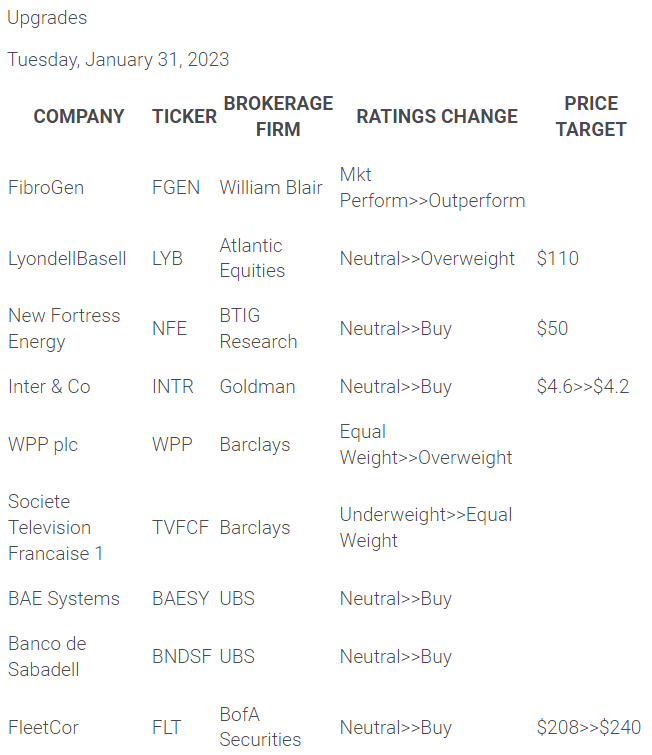Click the Tuesday, January 31, 2023 date
This screenshot has width=652, height=755.
(x=118, y=59)
